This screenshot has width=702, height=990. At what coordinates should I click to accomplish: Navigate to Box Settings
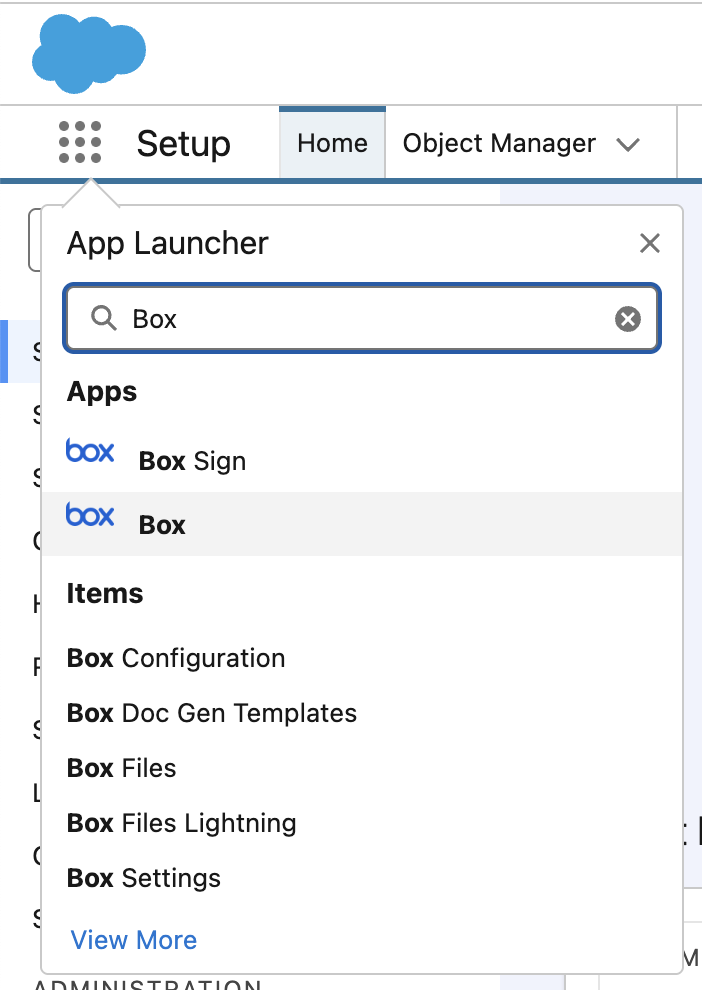click(x=144, y=878)
